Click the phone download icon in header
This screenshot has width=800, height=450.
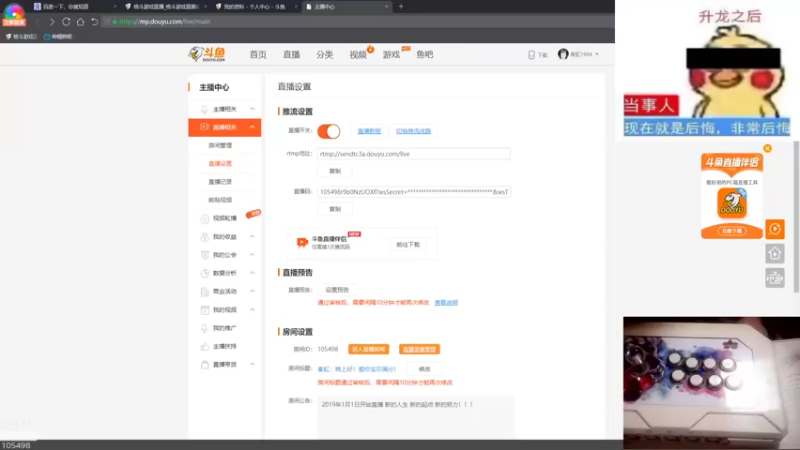click(531, 55)
